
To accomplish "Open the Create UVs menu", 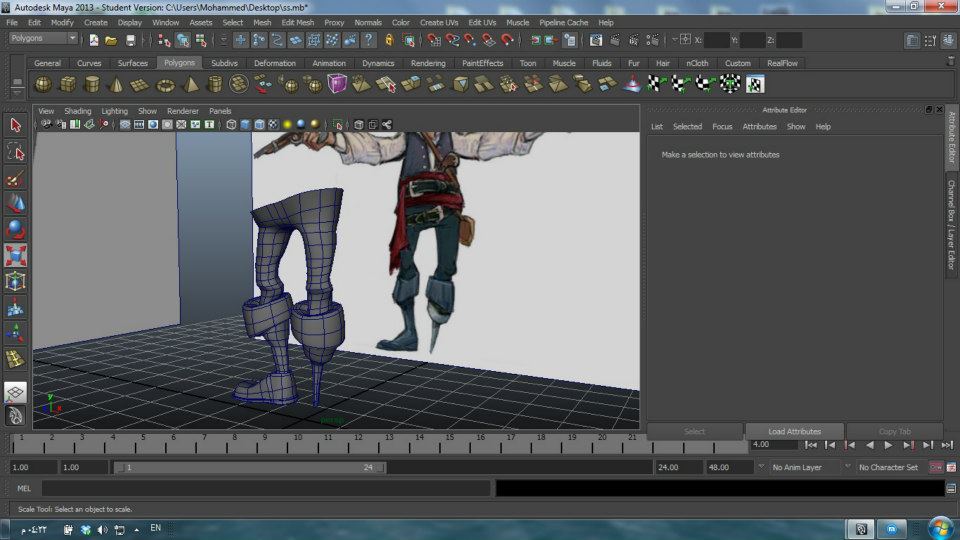I will (x=439, y=22).
